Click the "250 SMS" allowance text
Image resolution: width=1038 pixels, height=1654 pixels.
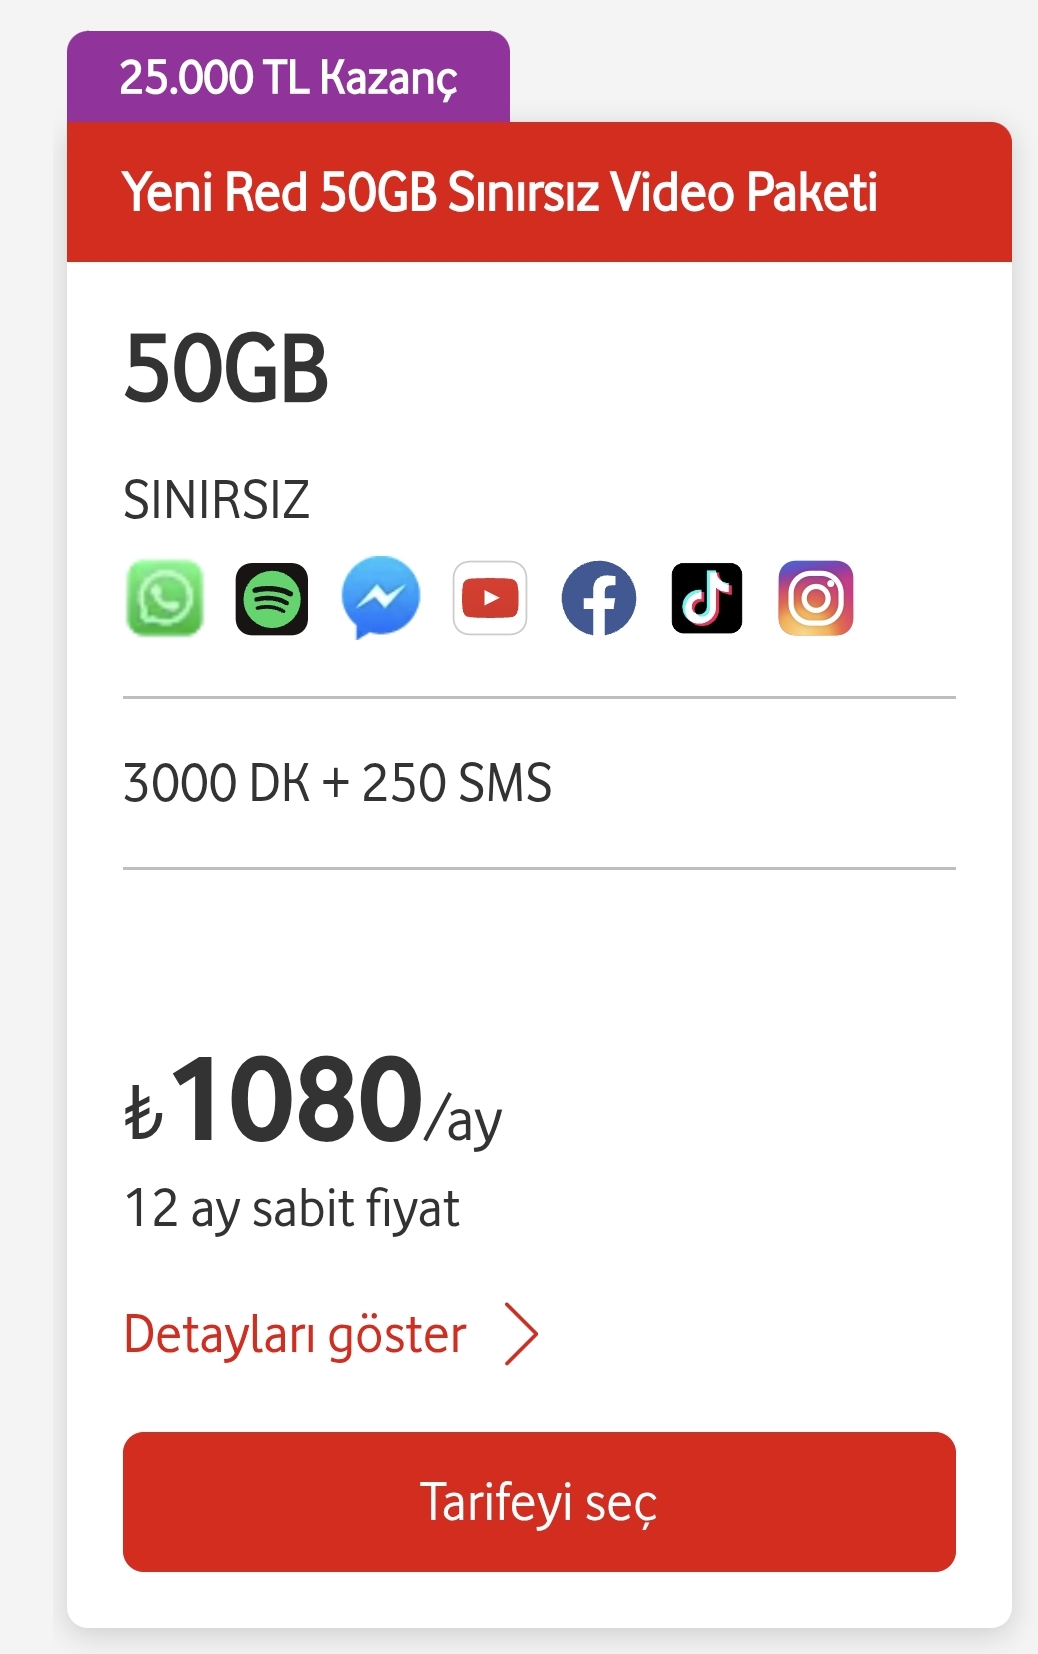(457, 783)
